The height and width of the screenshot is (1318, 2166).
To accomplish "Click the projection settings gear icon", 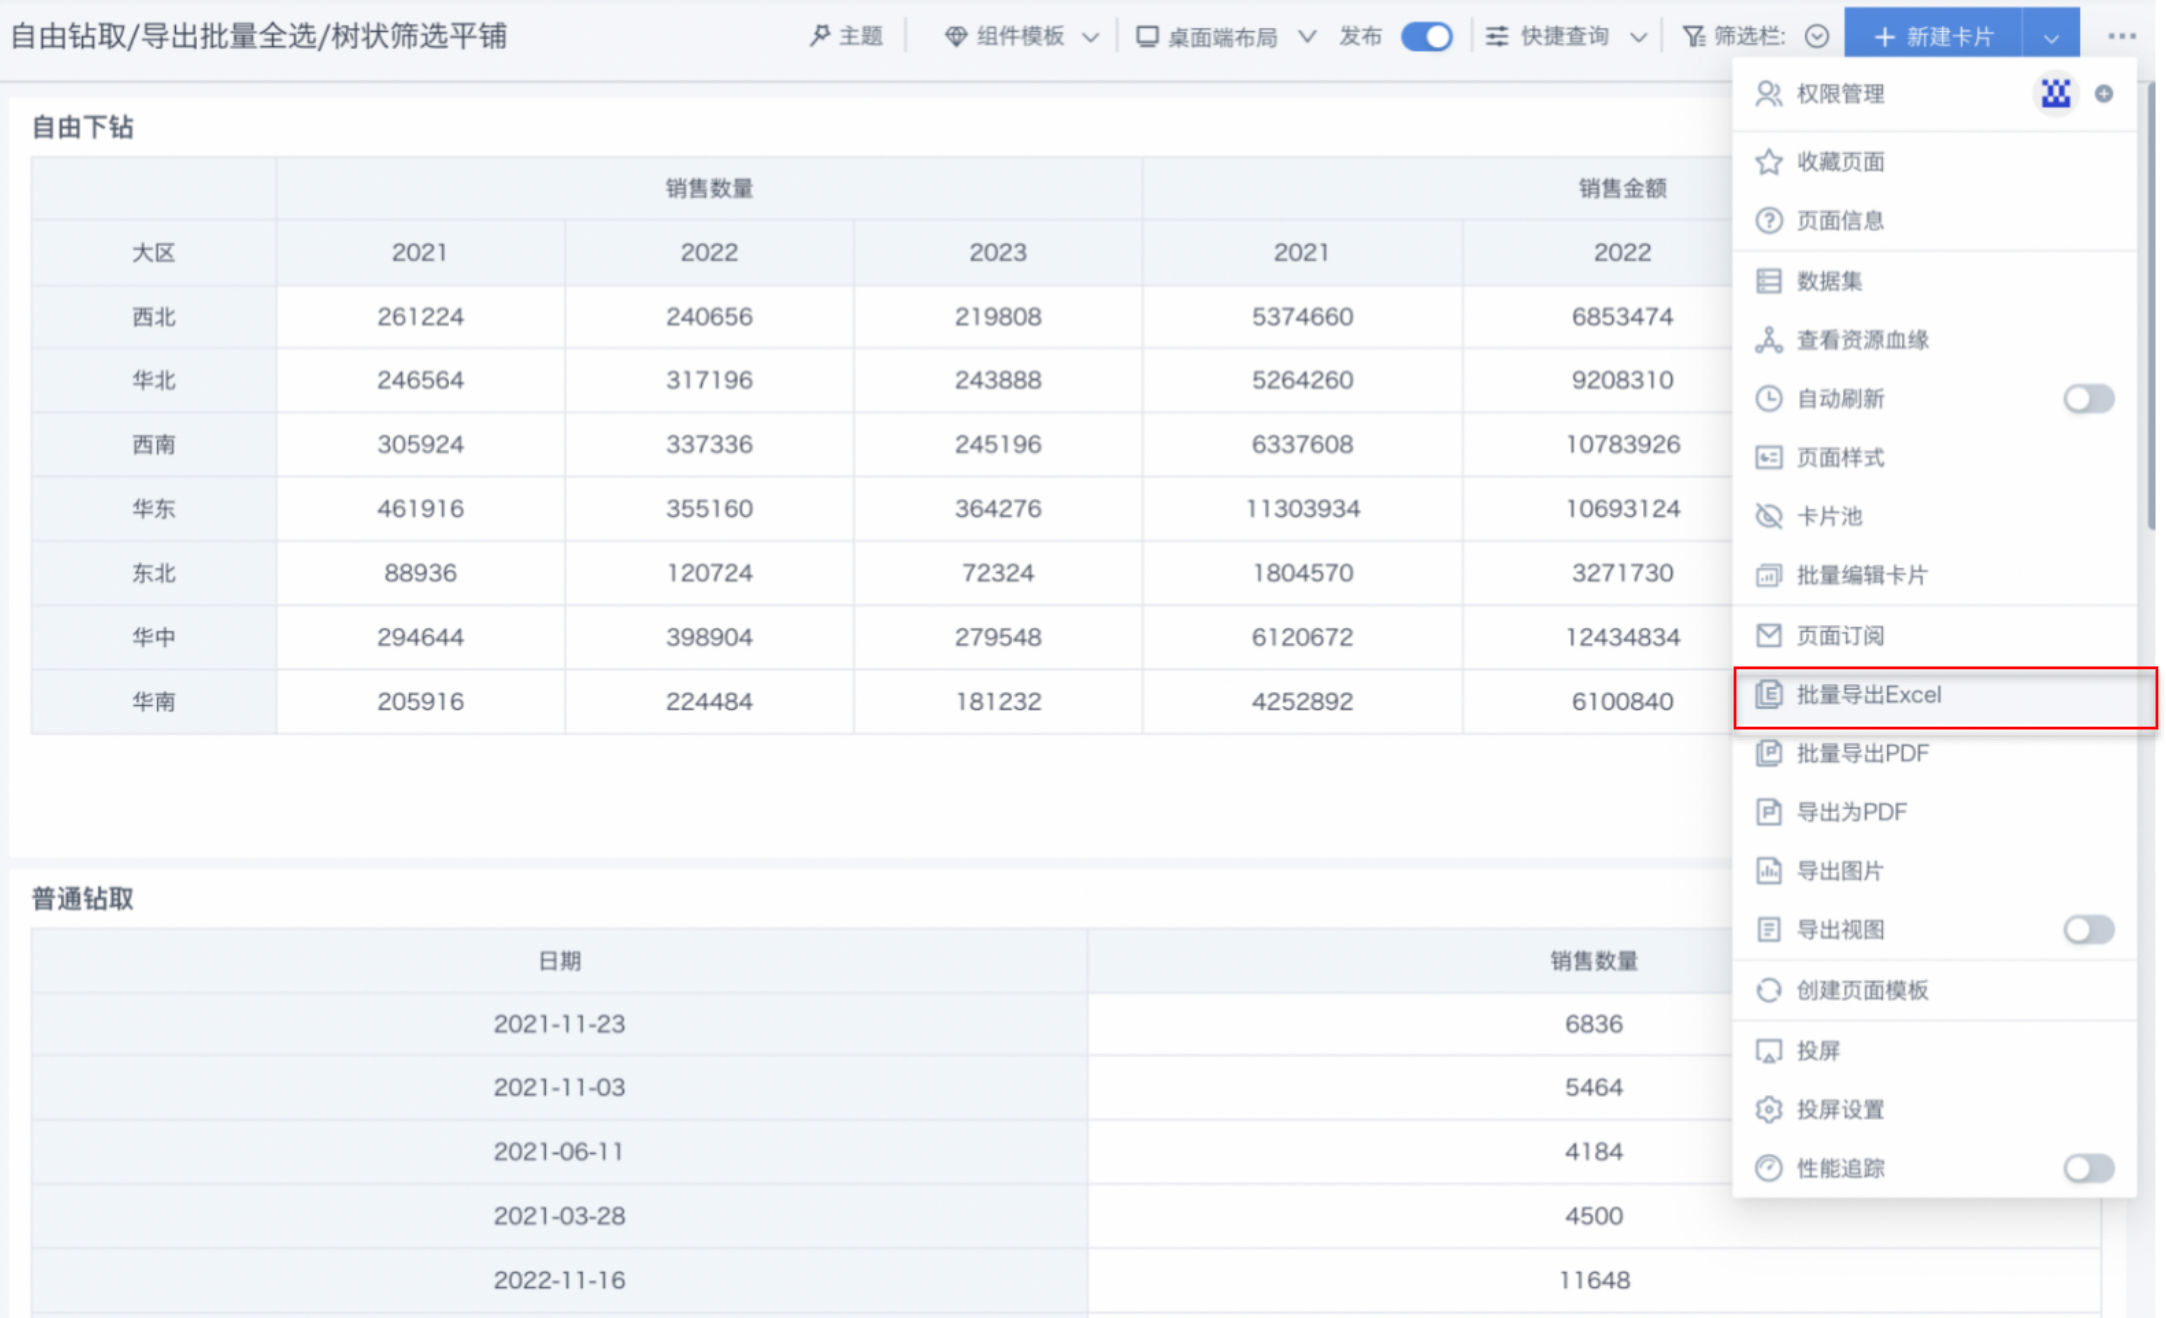I will [1768, 1110].
